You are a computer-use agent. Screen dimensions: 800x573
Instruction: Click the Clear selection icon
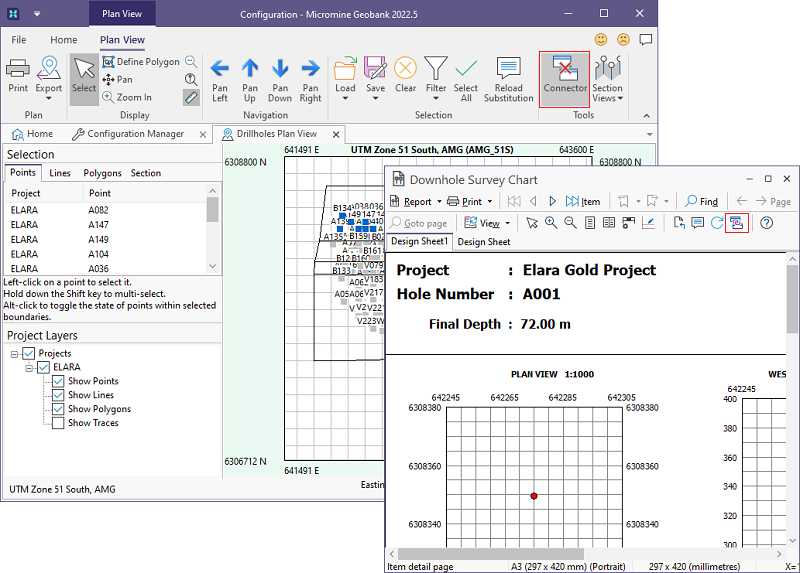coord(405,76)
